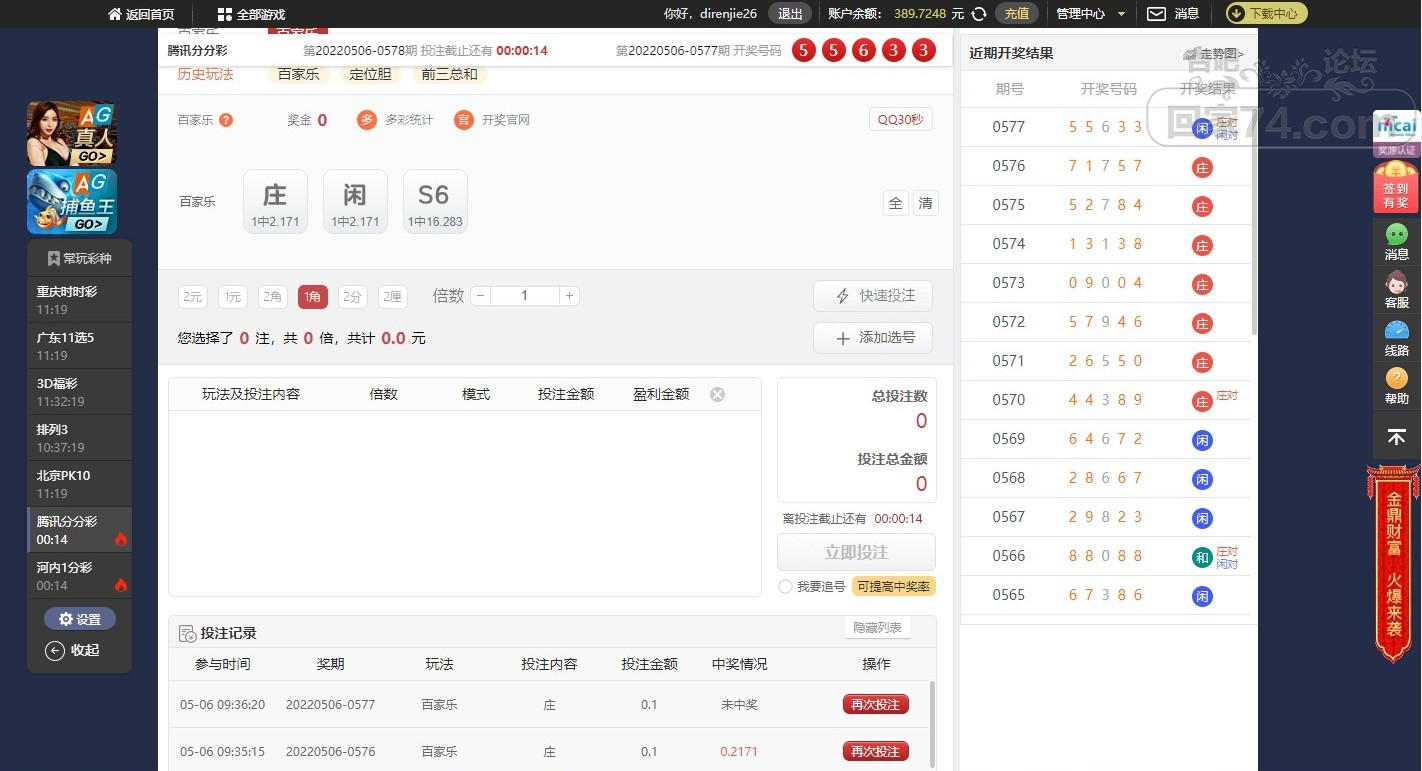Image resolution: width=1422 pixels, height=771 pixels.
Task: Select 百家乐 play type tab
Action: click(x=298, y=74)
